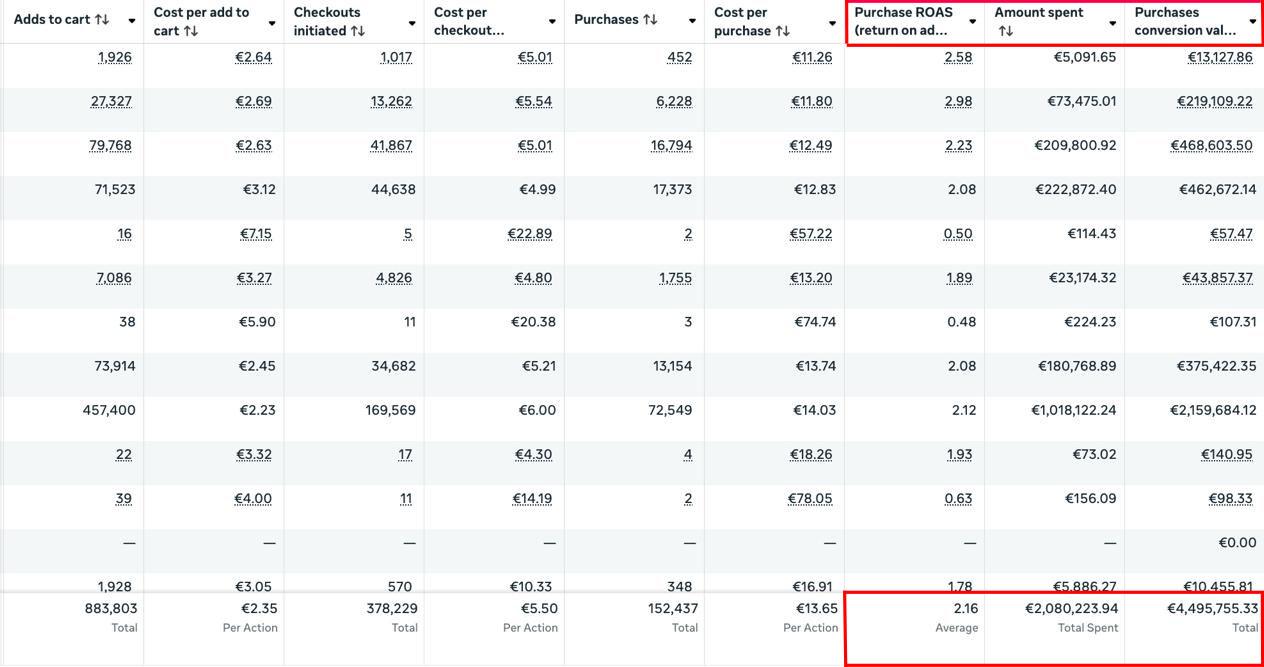
Task: Open the 16,794 purchases link
Action: [671, 145]
